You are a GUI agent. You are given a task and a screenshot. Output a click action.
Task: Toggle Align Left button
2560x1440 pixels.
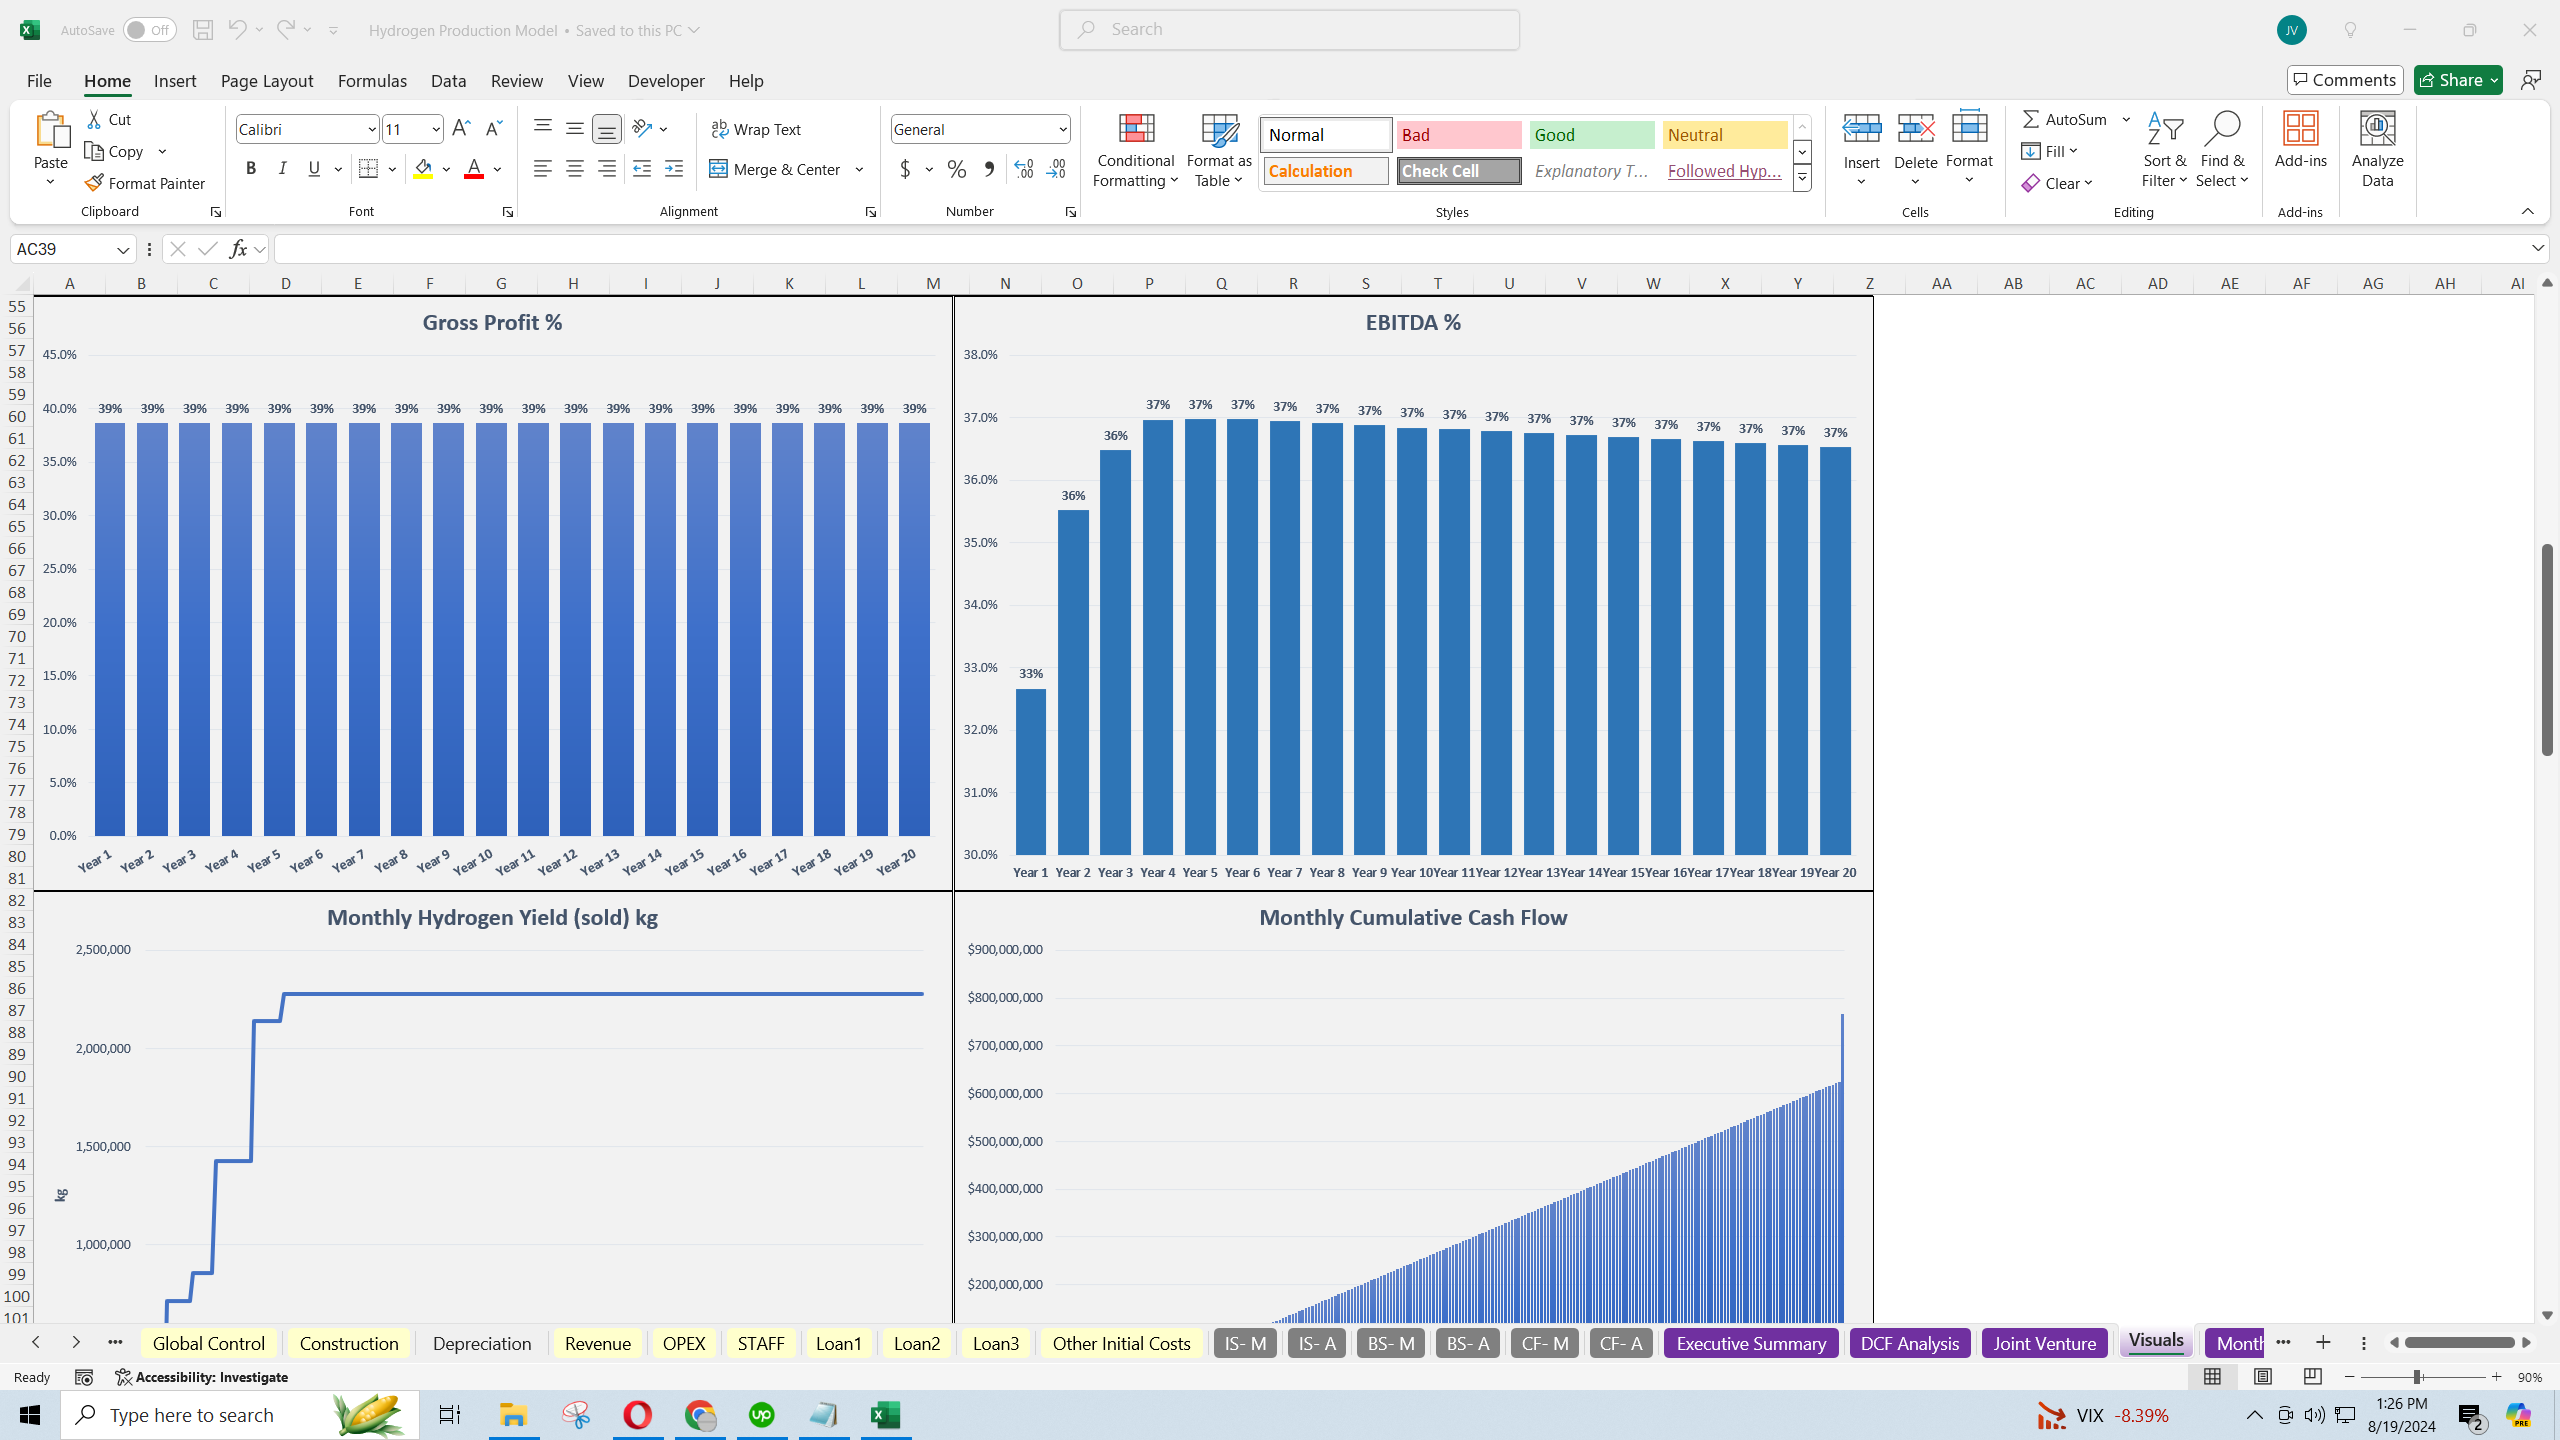tap(543, 169)
